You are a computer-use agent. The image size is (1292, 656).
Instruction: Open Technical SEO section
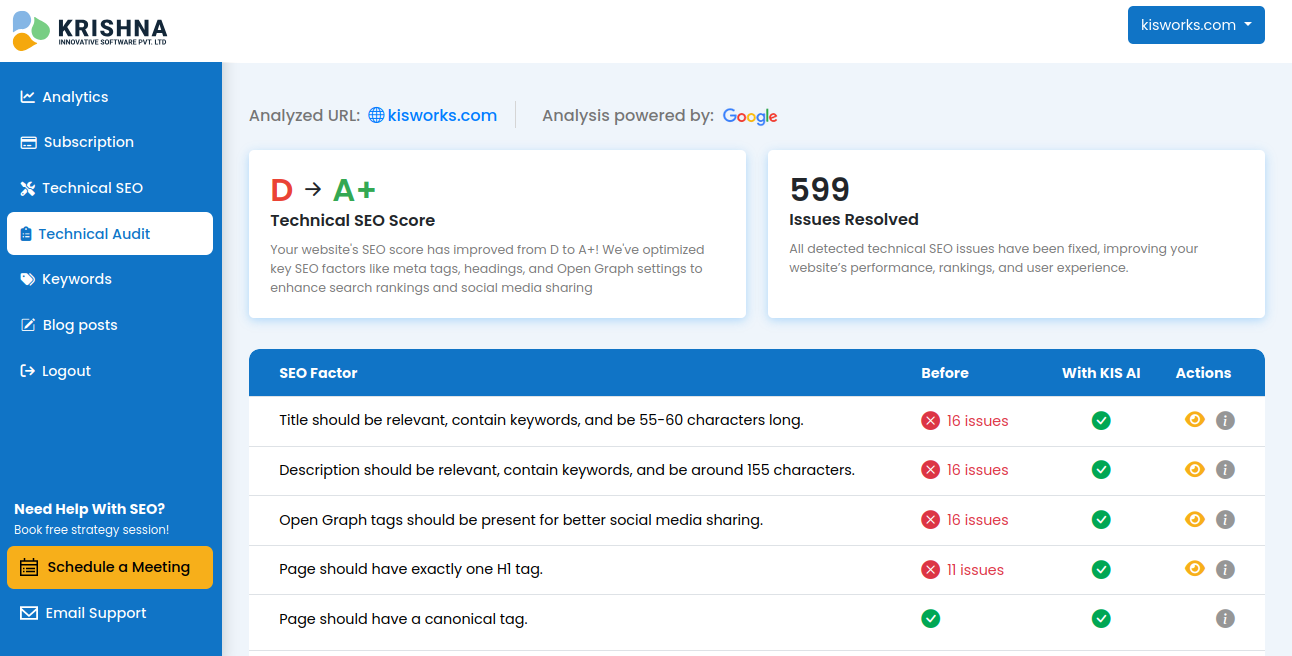(x=110, y=188)
